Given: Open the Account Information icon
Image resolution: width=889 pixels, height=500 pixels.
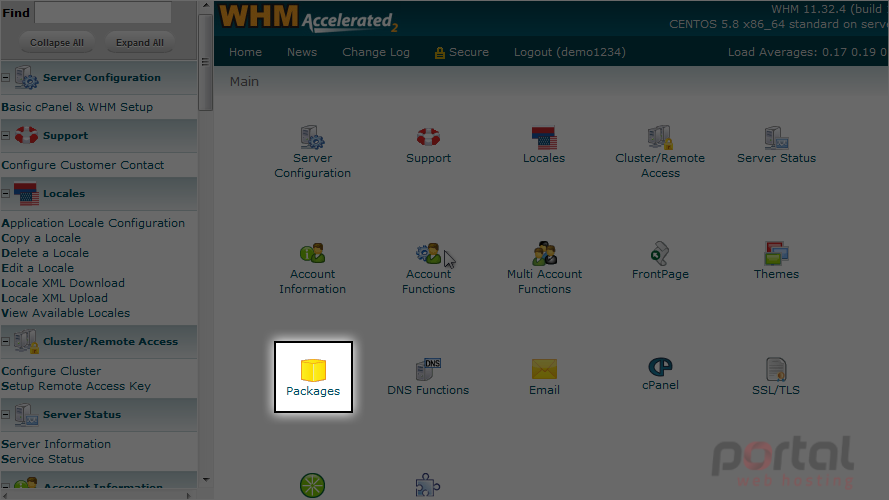Looking at the screenshot, I should 312,253.
